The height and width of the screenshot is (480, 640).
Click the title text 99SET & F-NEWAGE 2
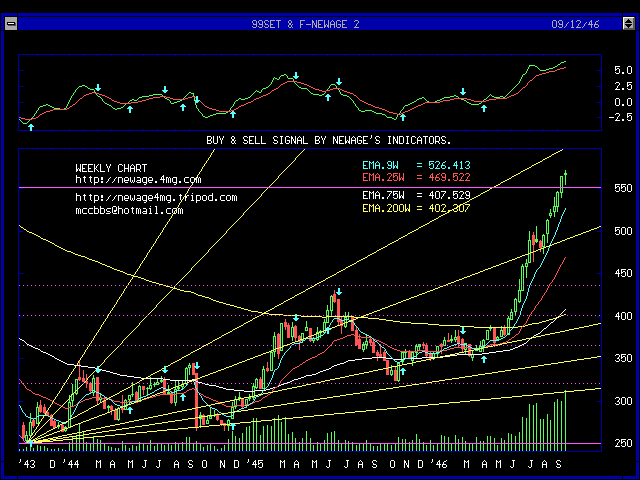(305, 24)
